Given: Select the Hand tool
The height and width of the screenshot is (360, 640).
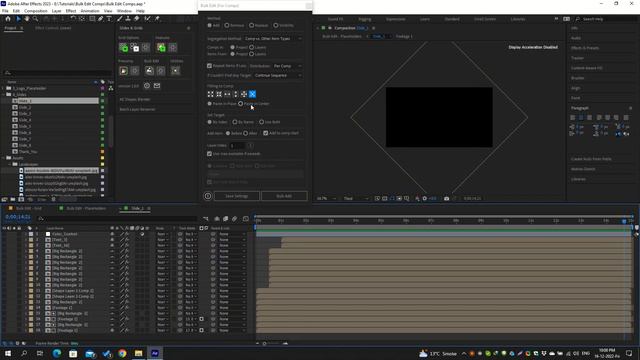Looking at the screenshot, I should tap(27, 19).
